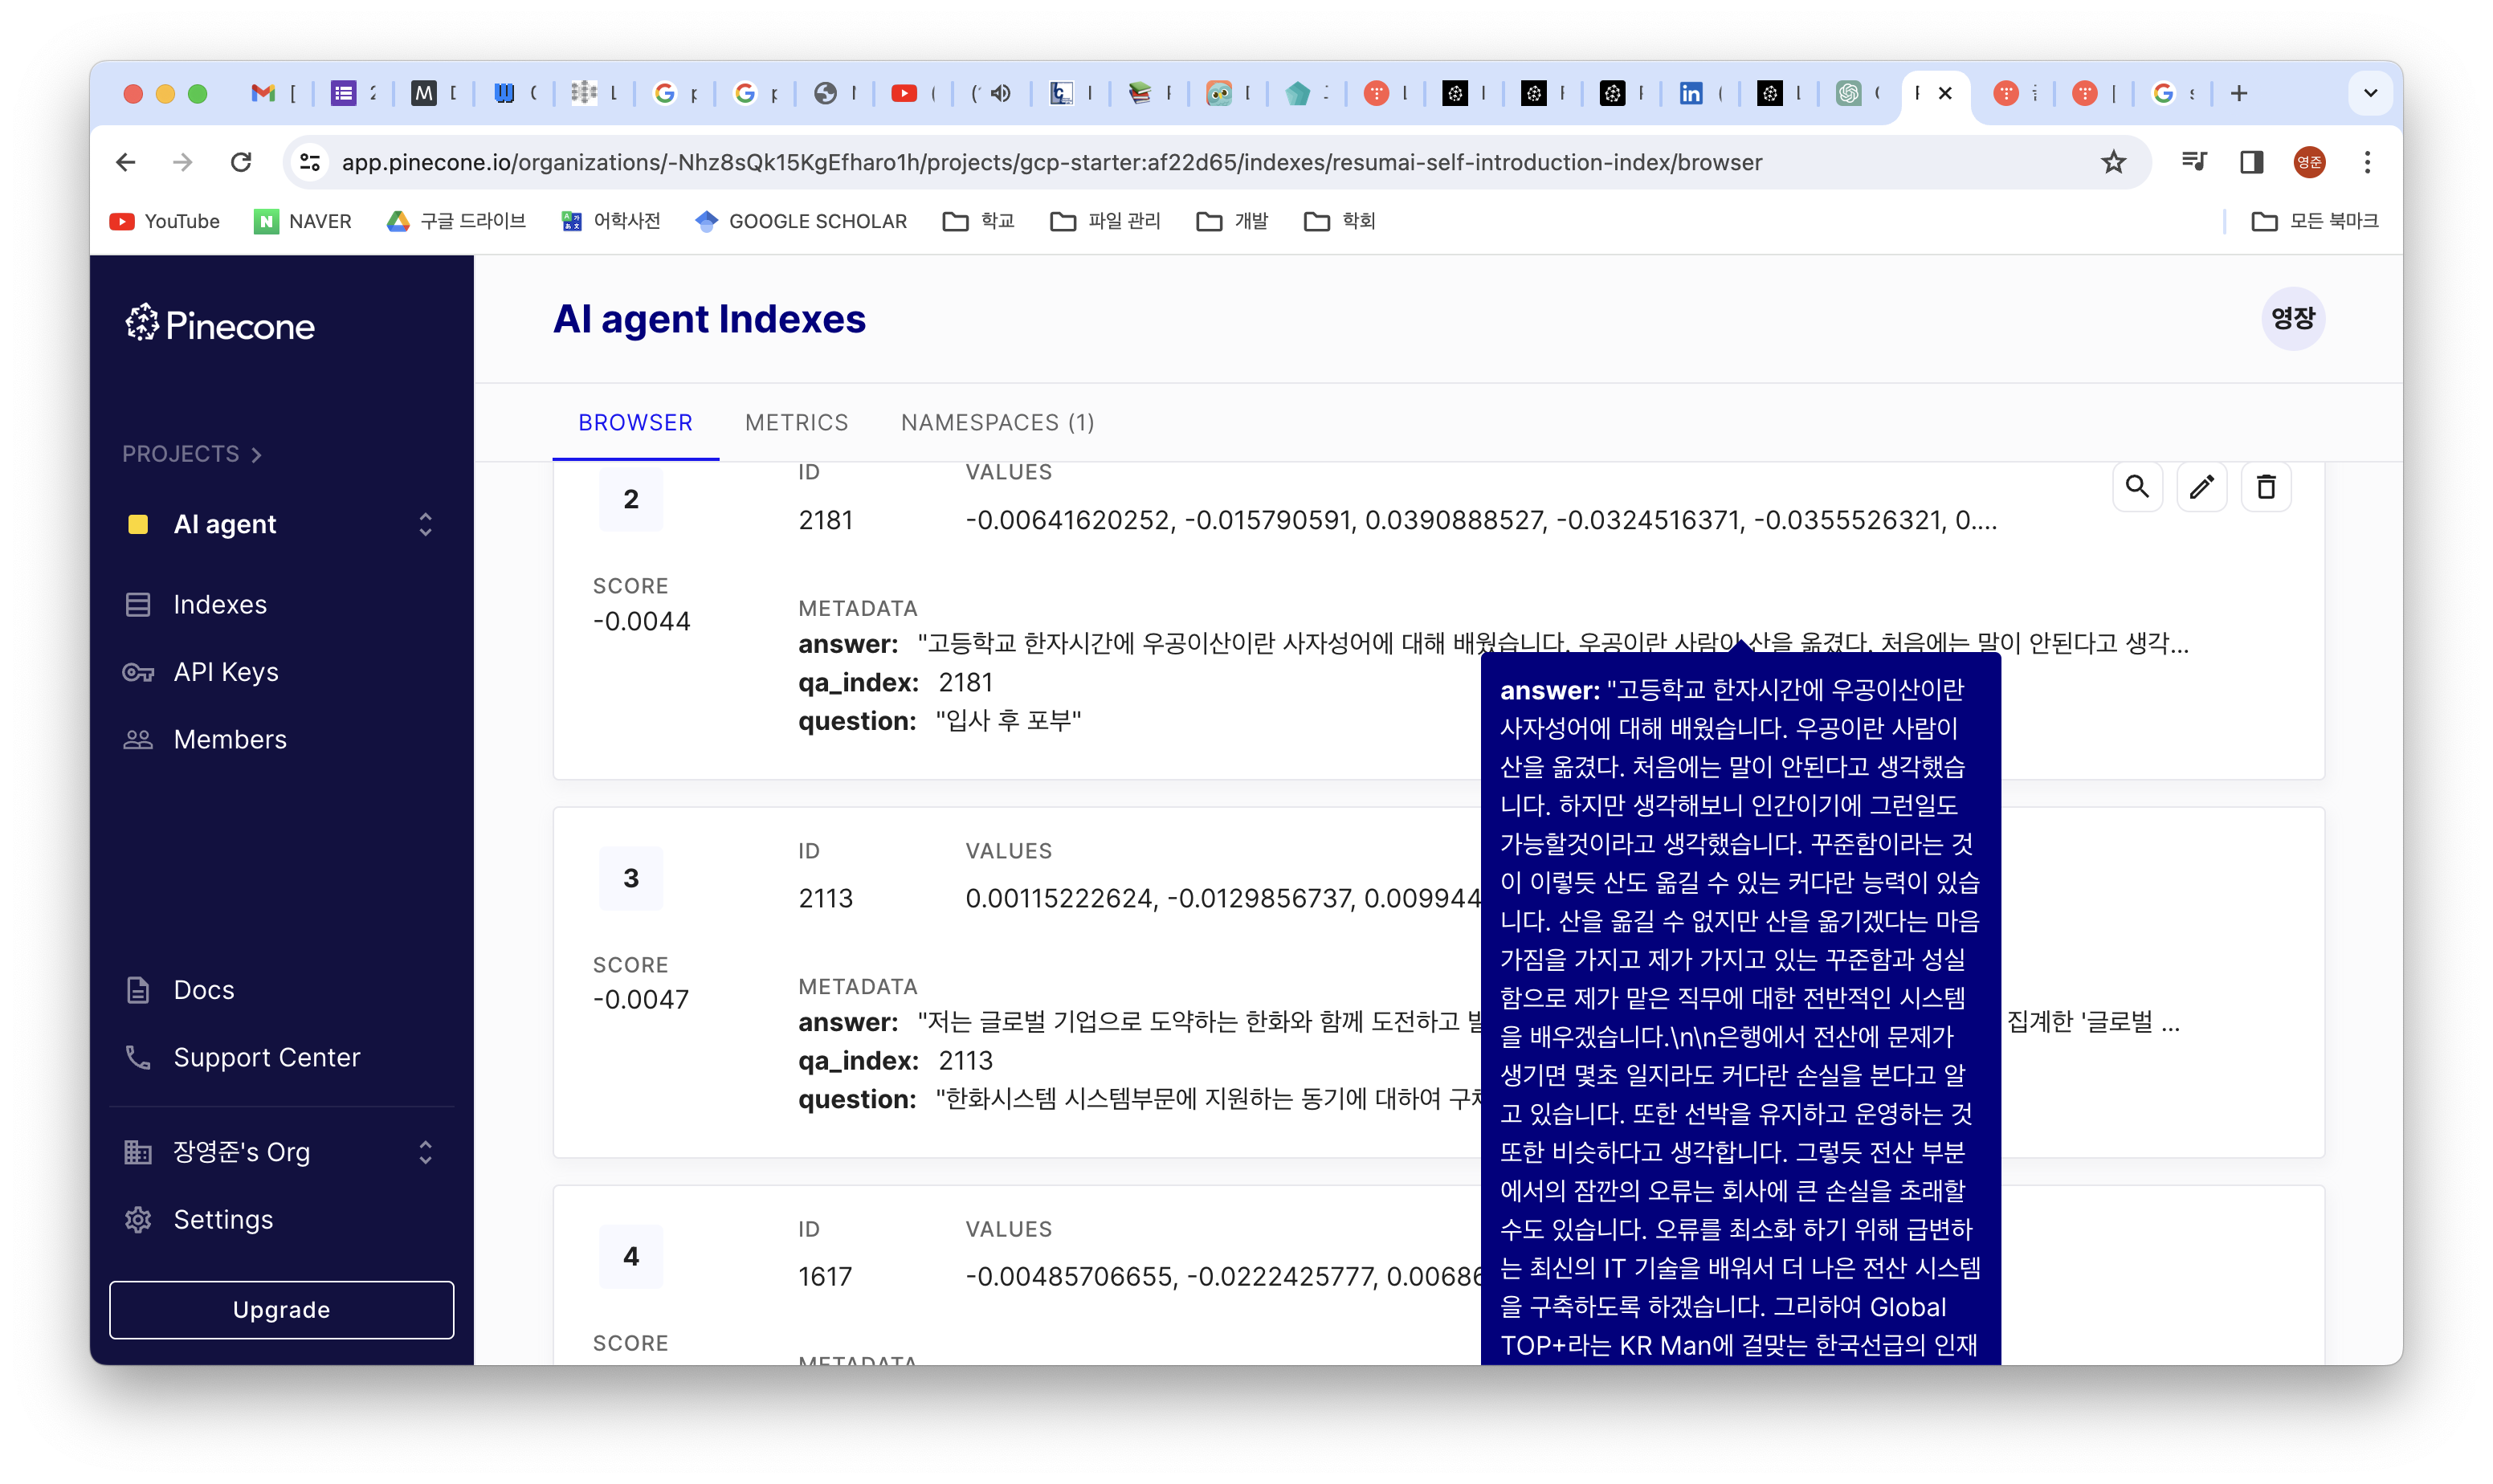Open Docs link in sidebar
This screenshot has width=2493, height=1484.
[x=204, y=990]
